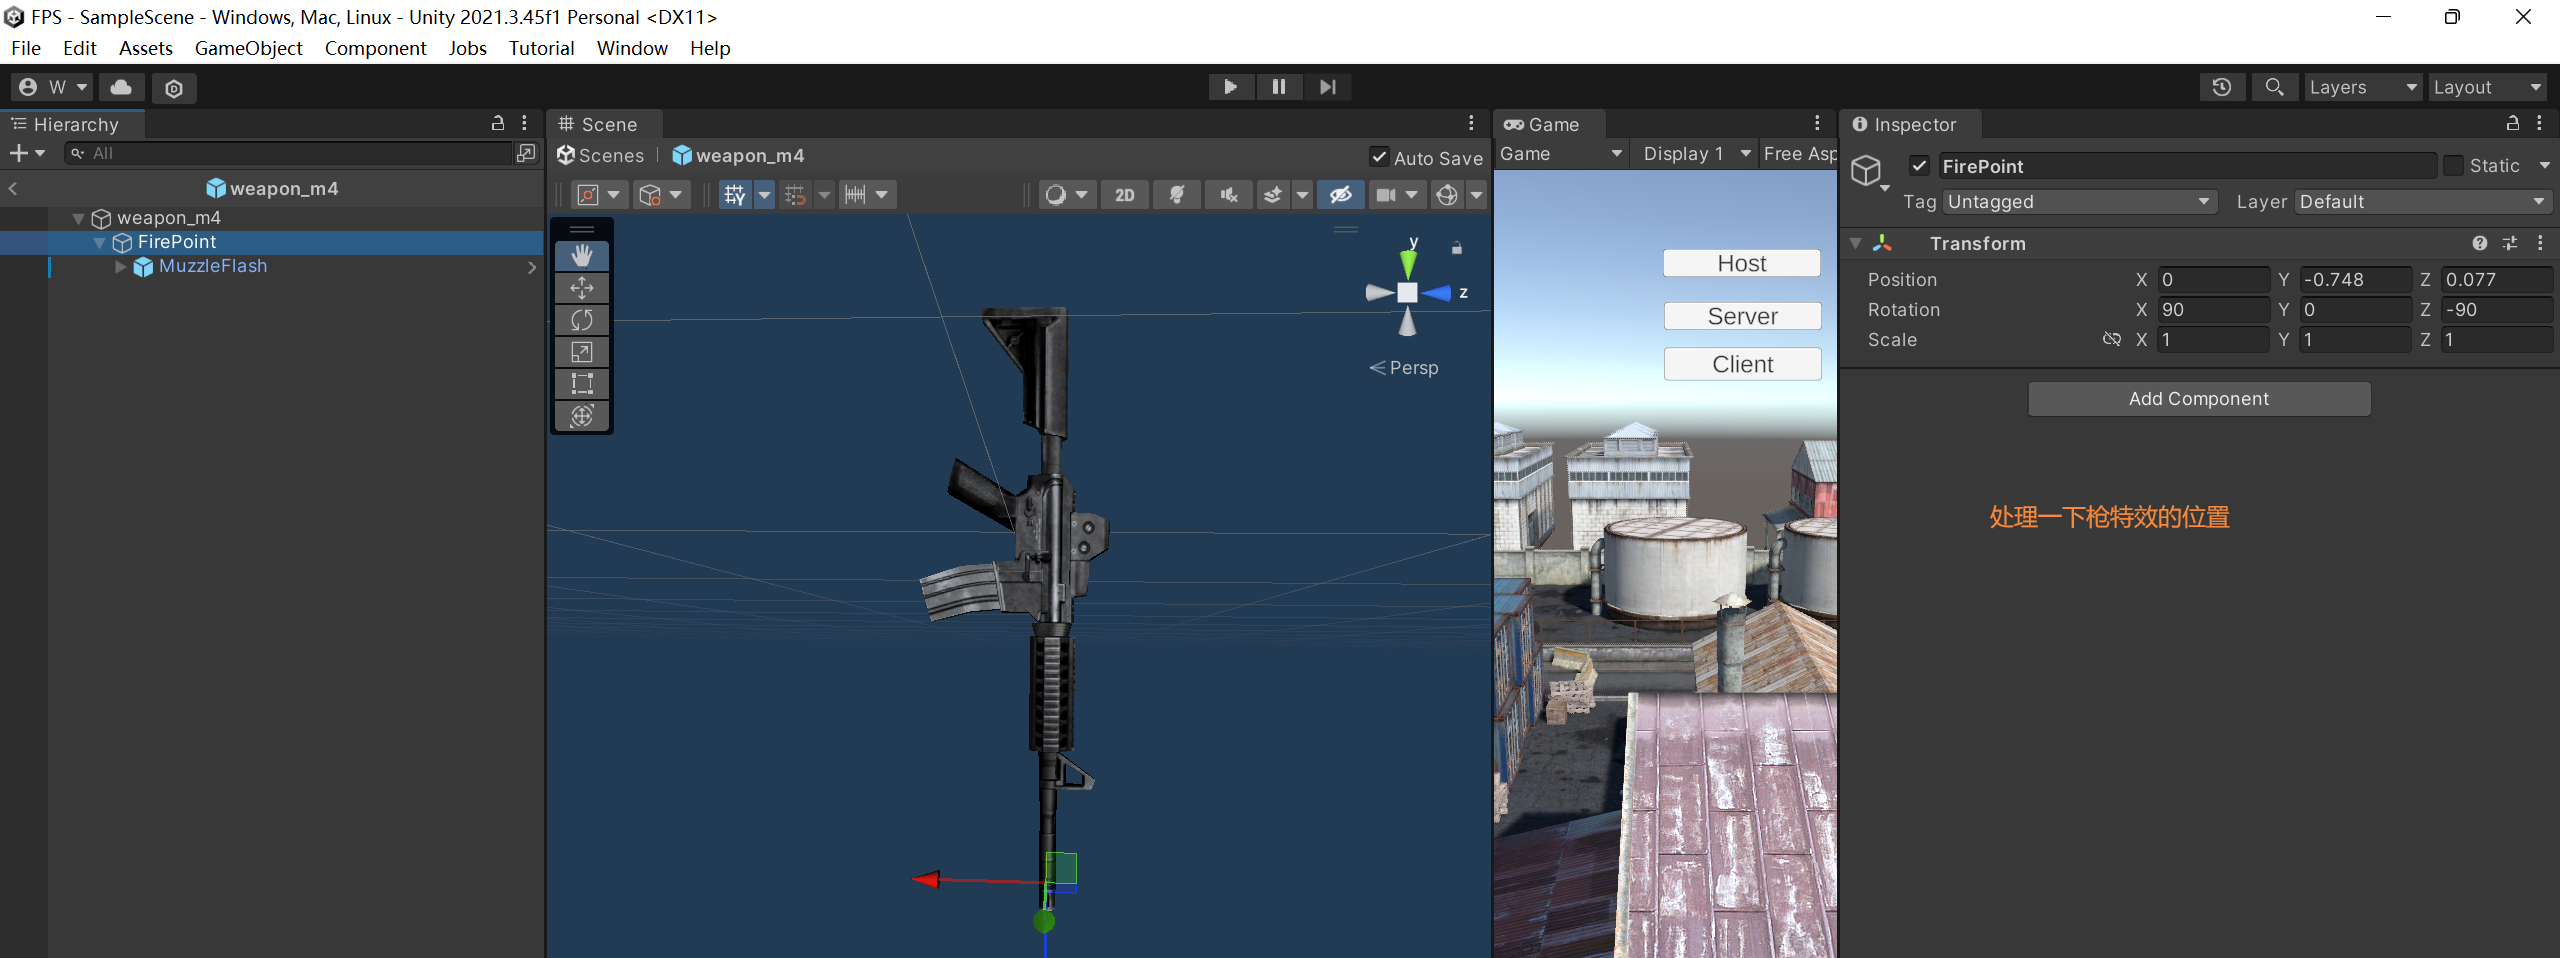Open the Undo History icon
The image size is (2560, 958).
tap(2222, 87)
